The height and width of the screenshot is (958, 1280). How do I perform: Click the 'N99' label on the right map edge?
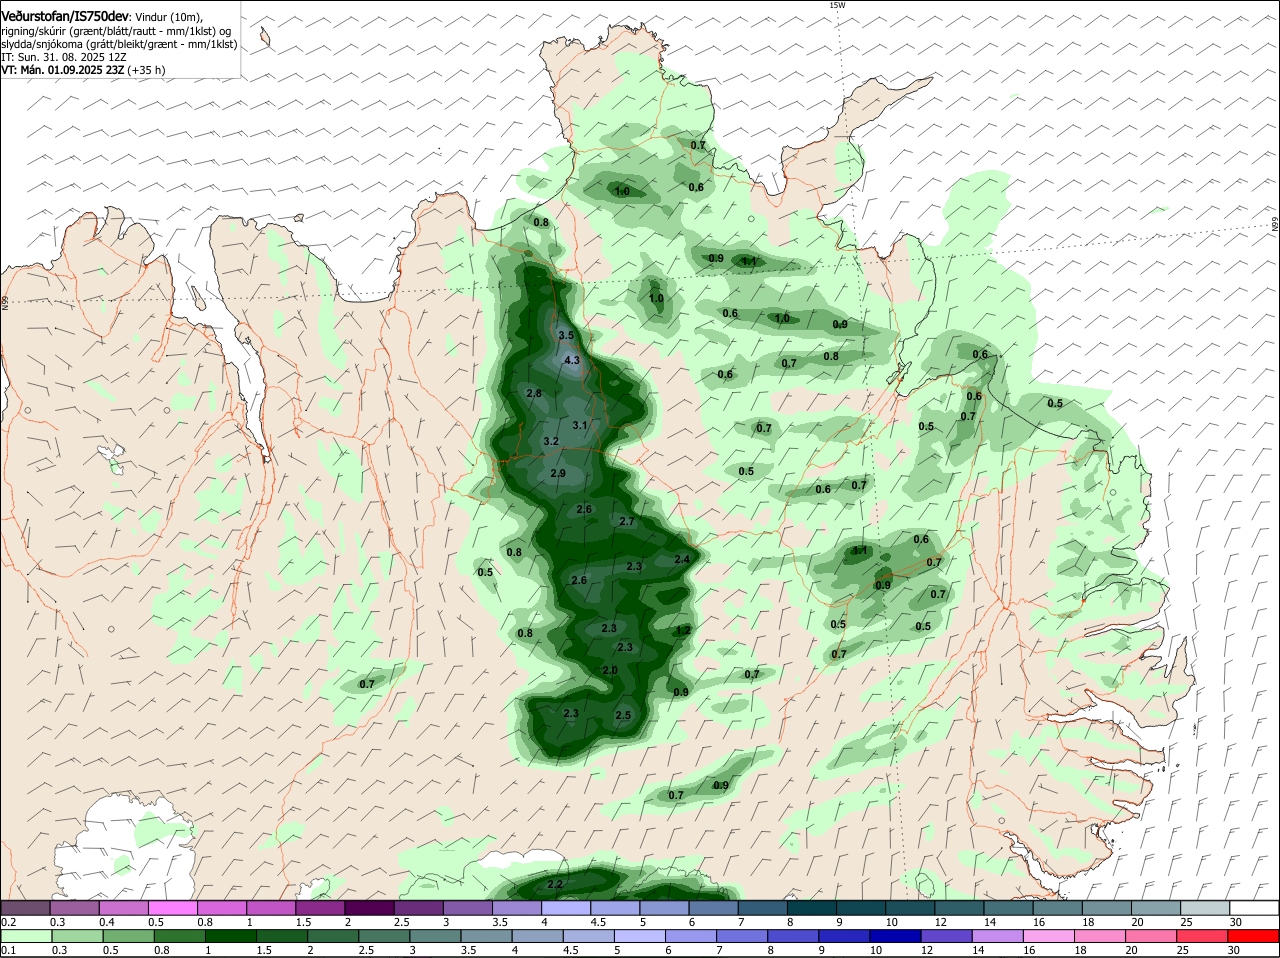click(1275, 225)
